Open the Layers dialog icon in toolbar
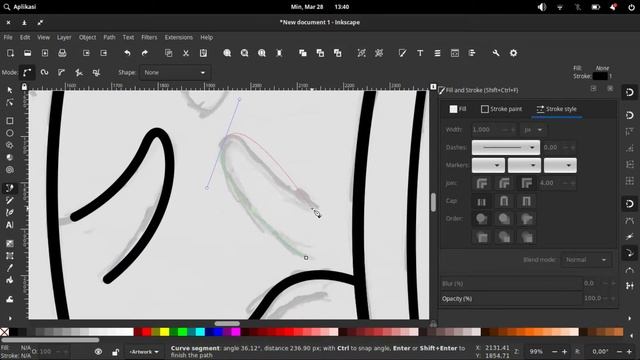640x360 pixels. (437, 53)
